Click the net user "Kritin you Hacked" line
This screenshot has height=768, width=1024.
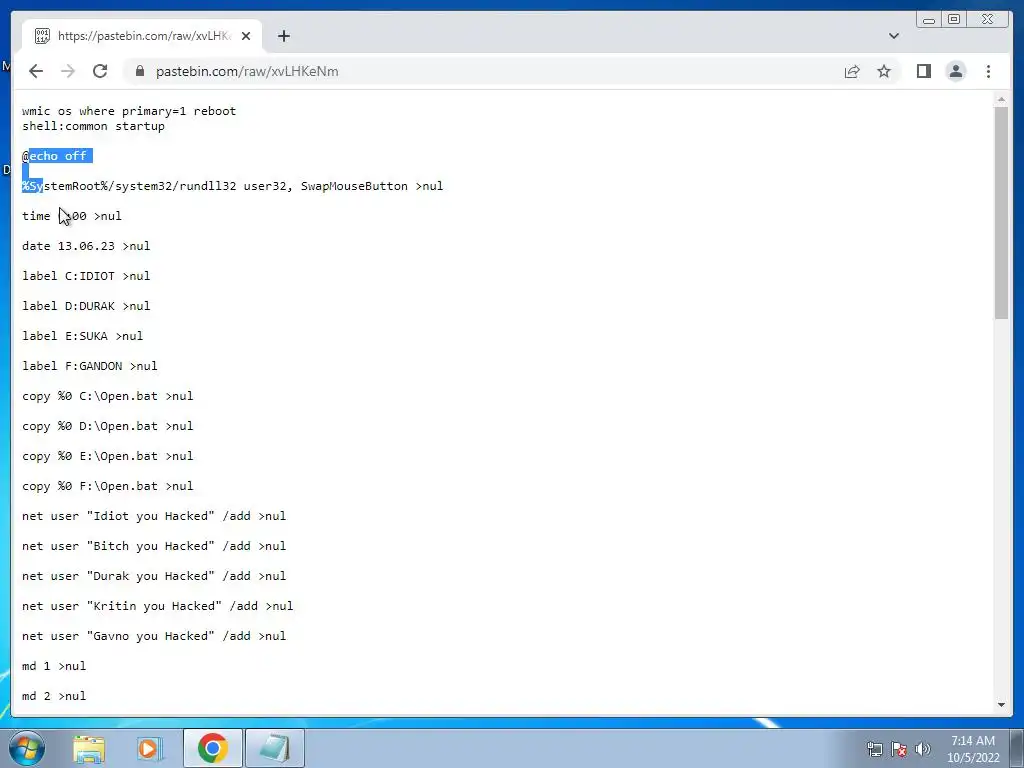[157, 607]
